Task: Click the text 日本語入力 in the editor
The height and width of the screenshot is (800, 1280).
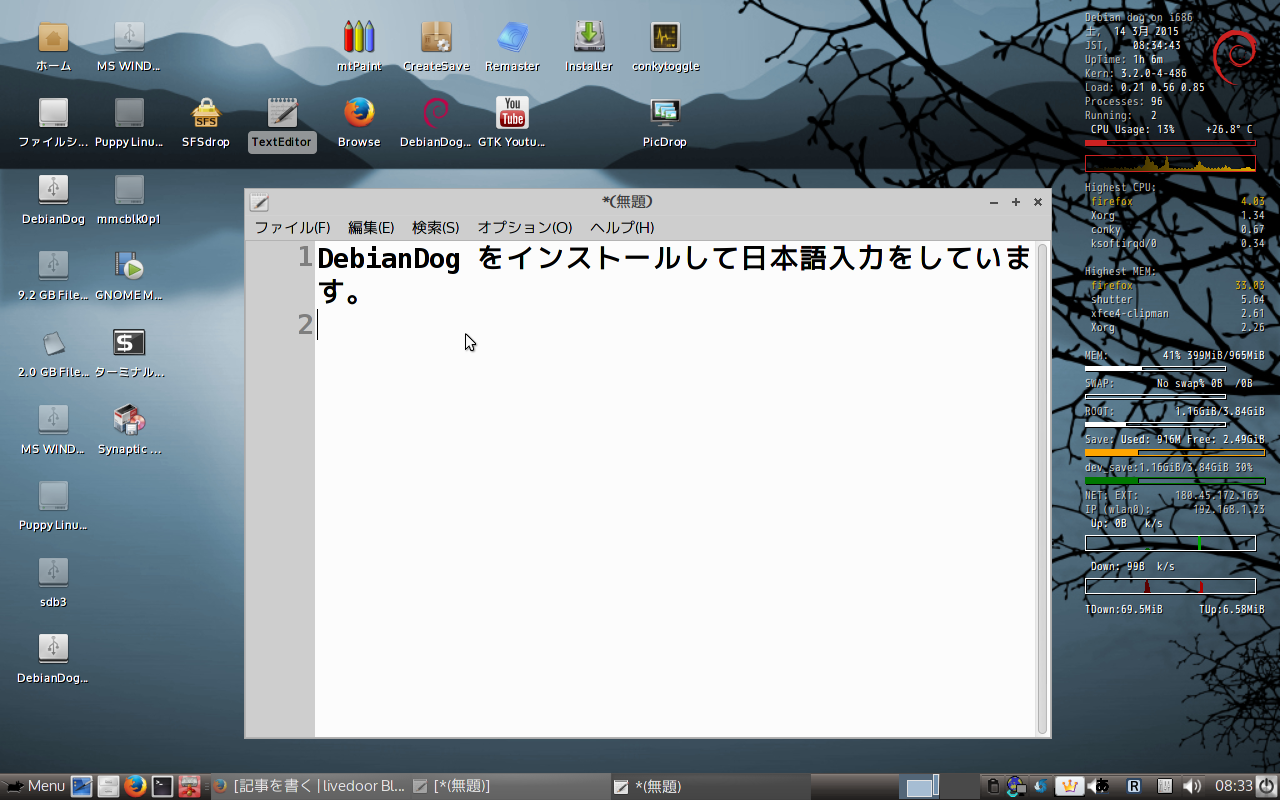Action: click(813, 260)
